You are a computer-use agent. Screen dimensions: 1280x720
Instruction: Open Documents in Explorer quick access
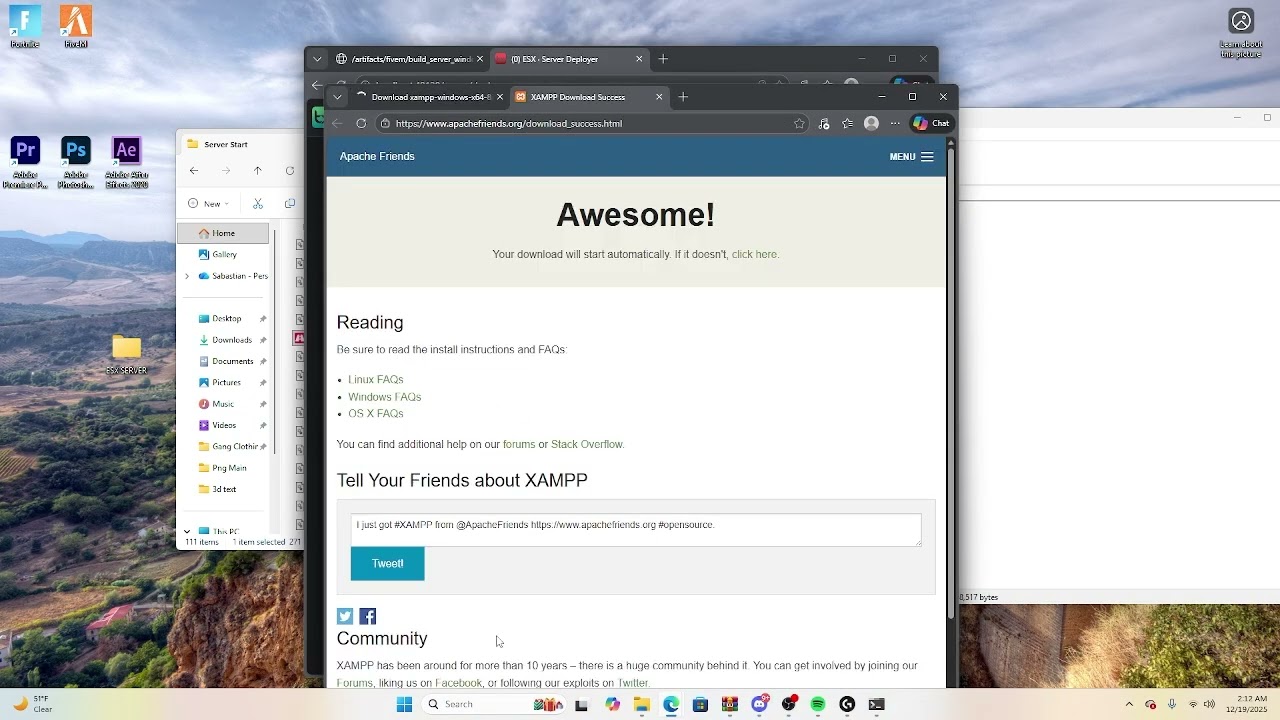click(x=233, y=361)
